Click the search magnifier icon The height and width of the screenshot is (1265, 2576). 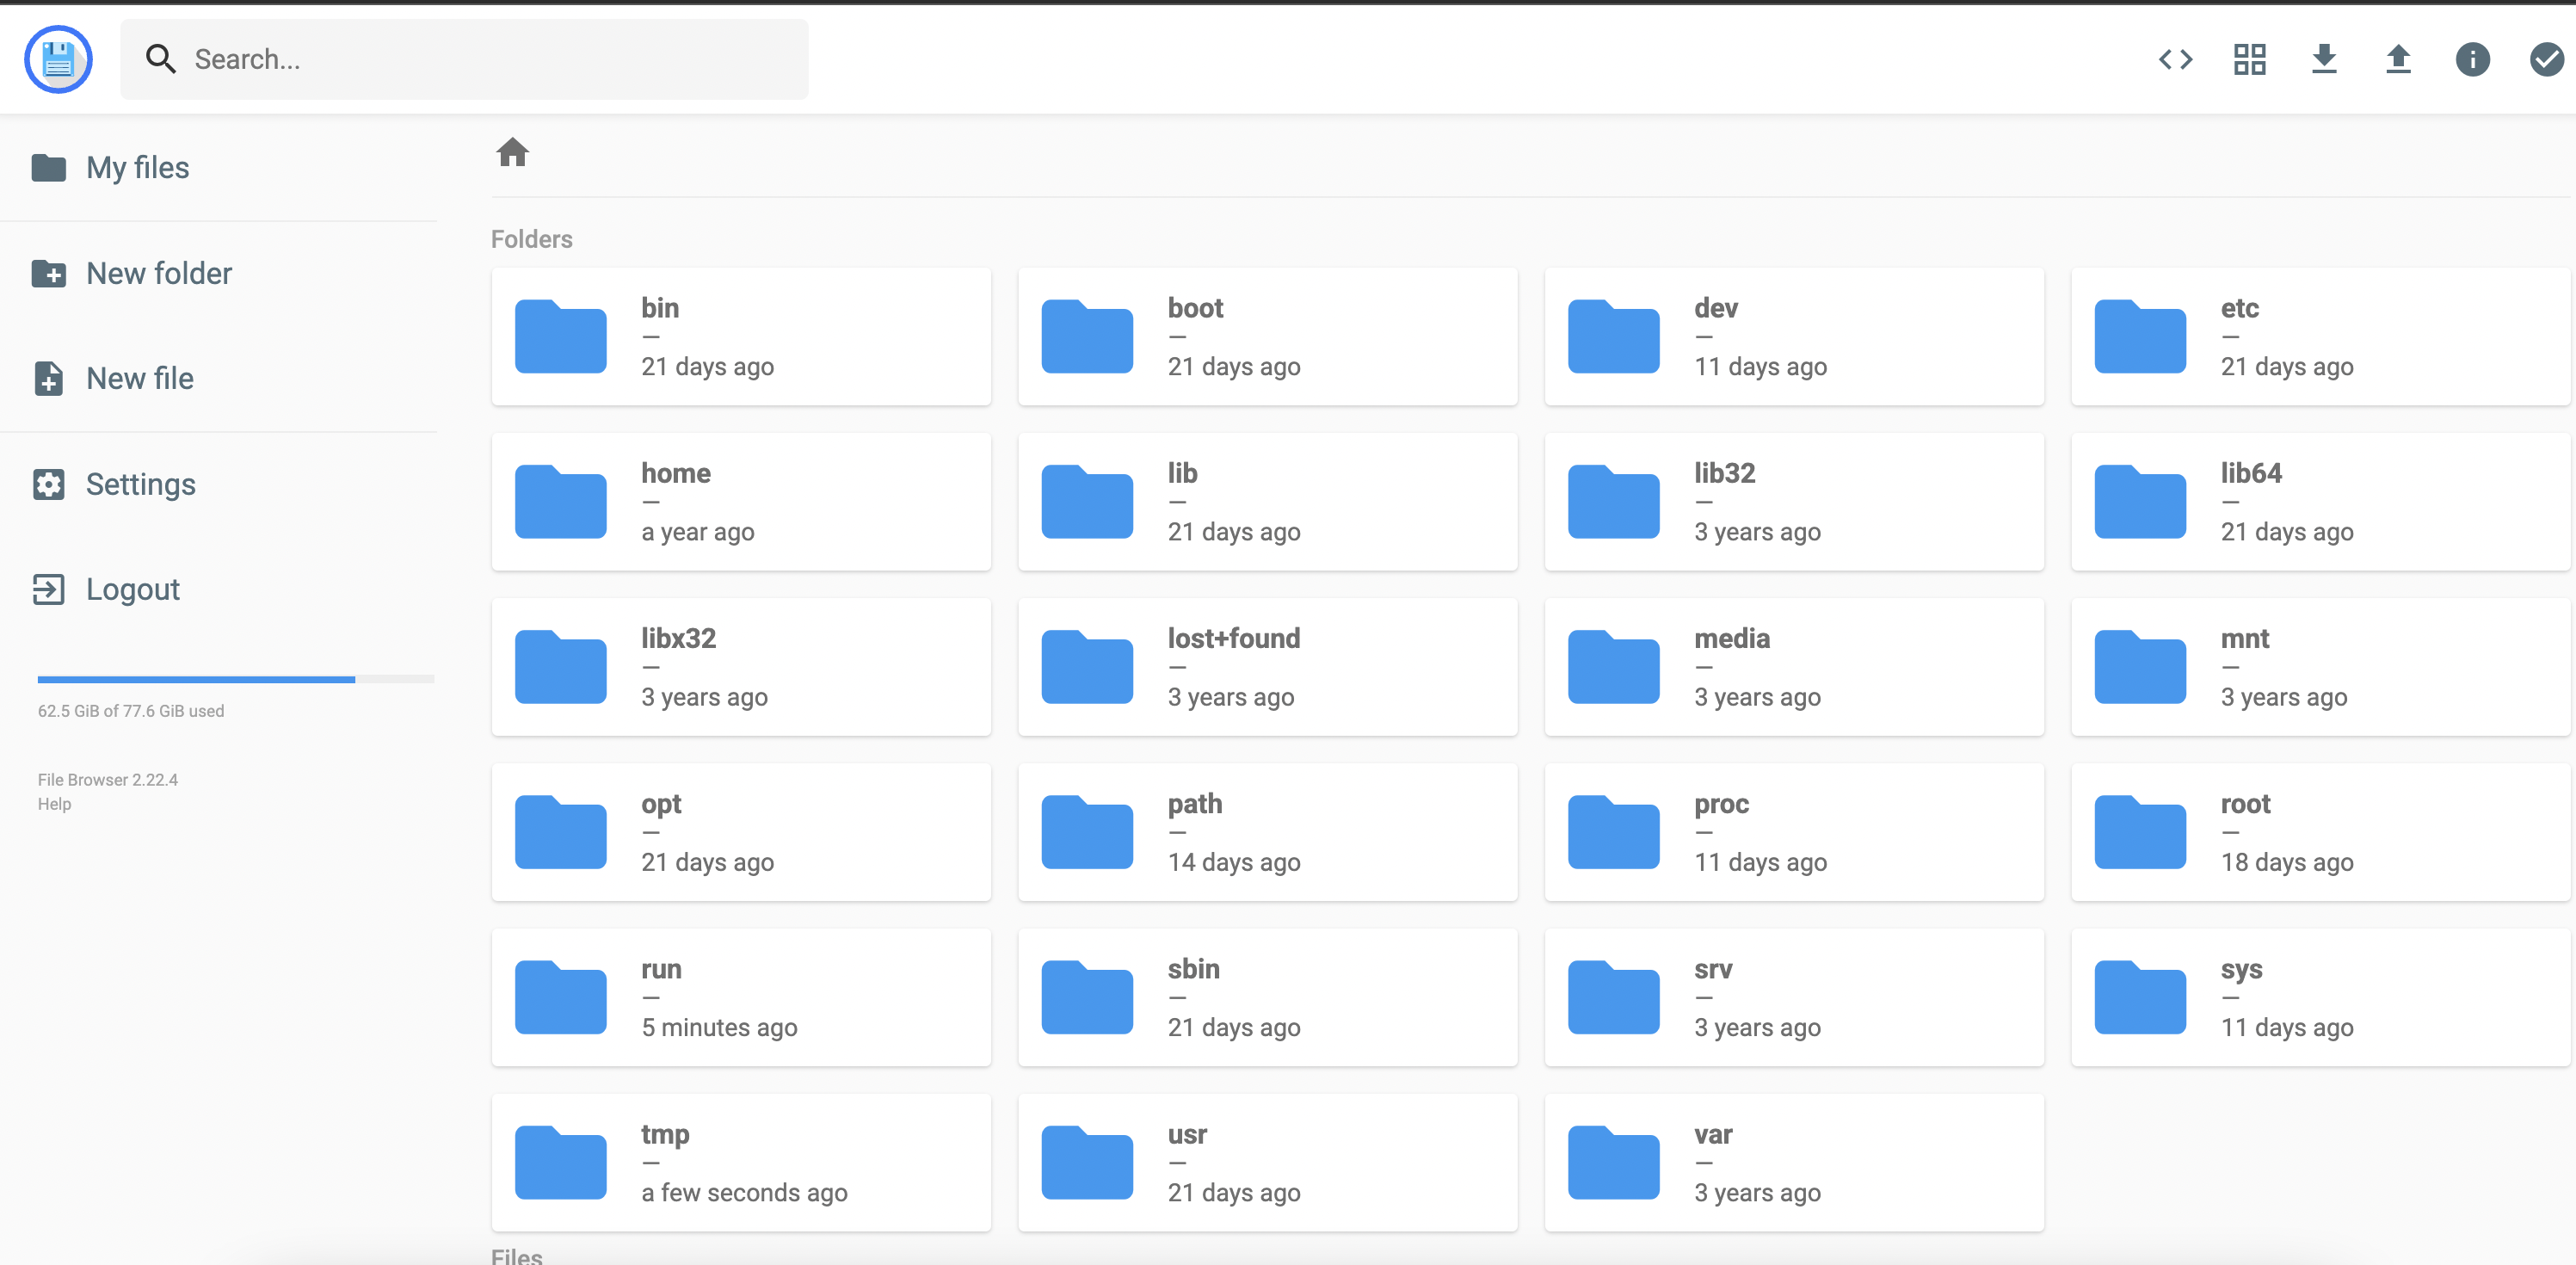pos(161,59)
